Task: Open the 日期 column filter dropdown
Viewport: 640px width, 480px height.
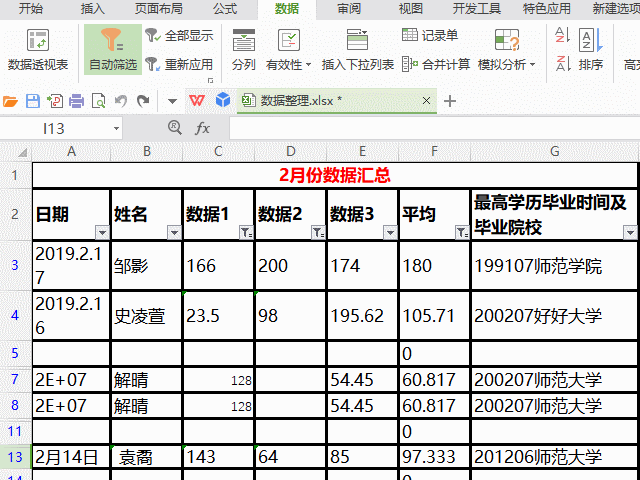Action: (x=102, y=233)
